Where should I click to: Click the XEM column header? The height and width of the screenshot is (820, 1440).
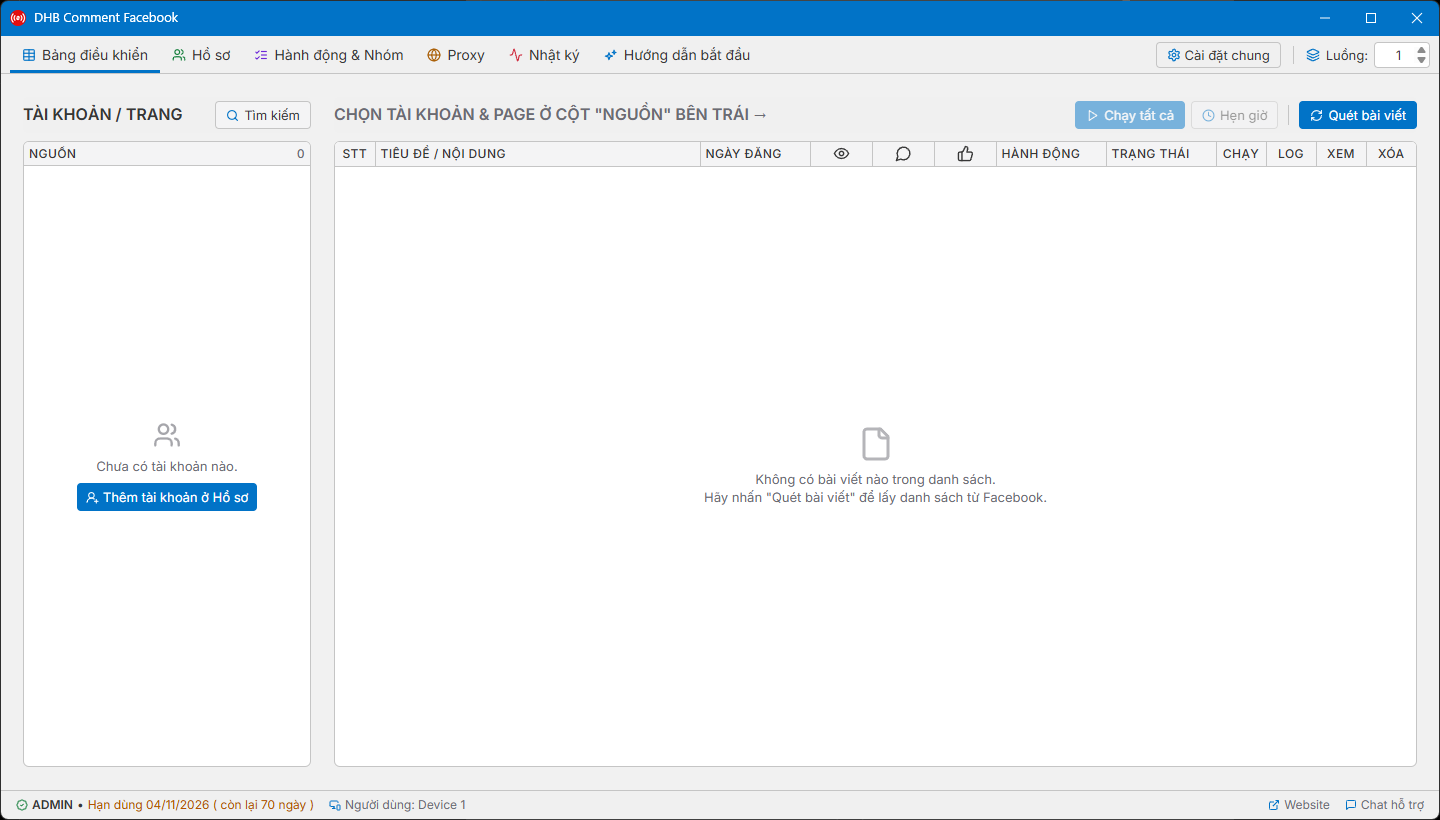tap(1341, 154)
